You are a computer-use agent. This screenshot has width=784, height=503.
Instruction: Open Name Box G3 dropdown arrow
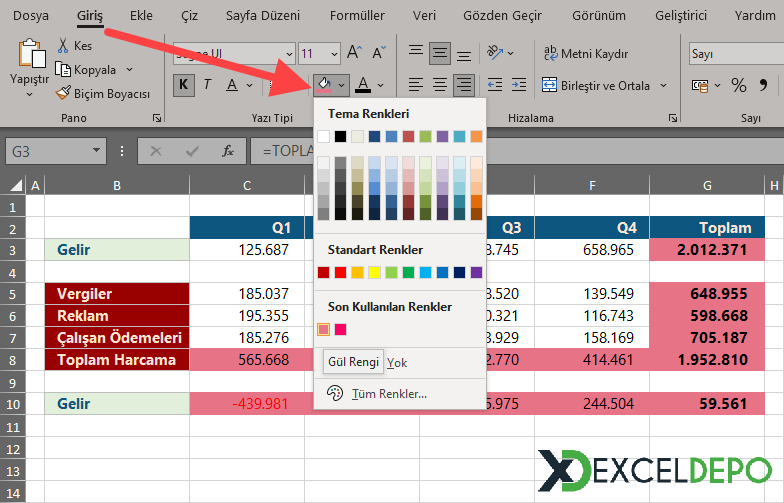96,150
